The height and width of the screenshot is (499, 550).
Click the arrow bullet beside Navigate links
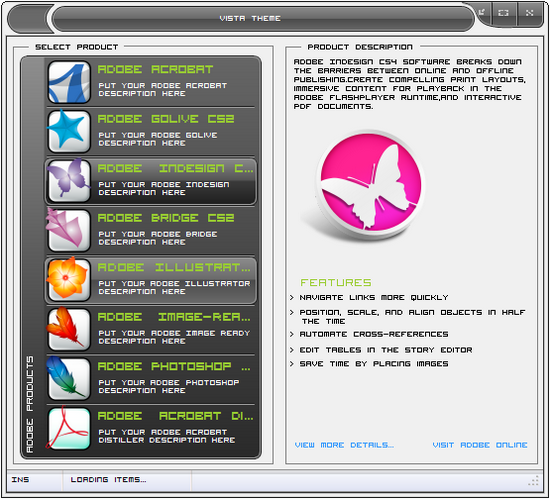pos(291,297)
